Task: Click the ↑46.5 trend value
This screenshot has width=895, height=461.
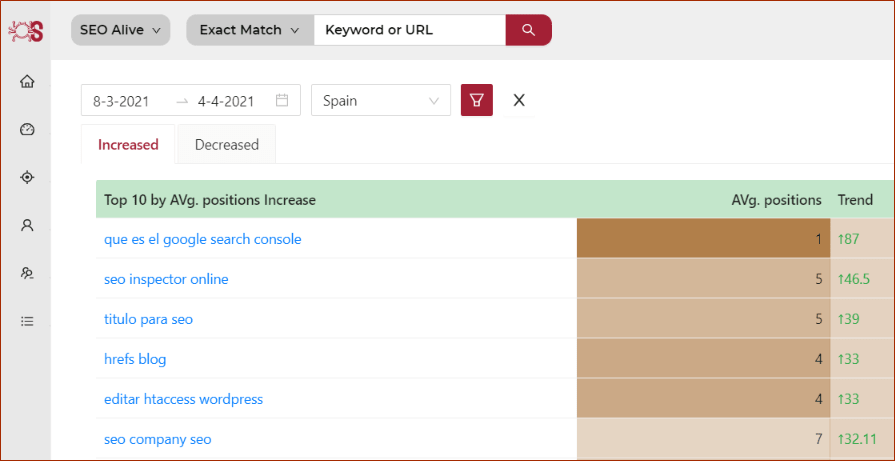Action: tap(853, 279)
